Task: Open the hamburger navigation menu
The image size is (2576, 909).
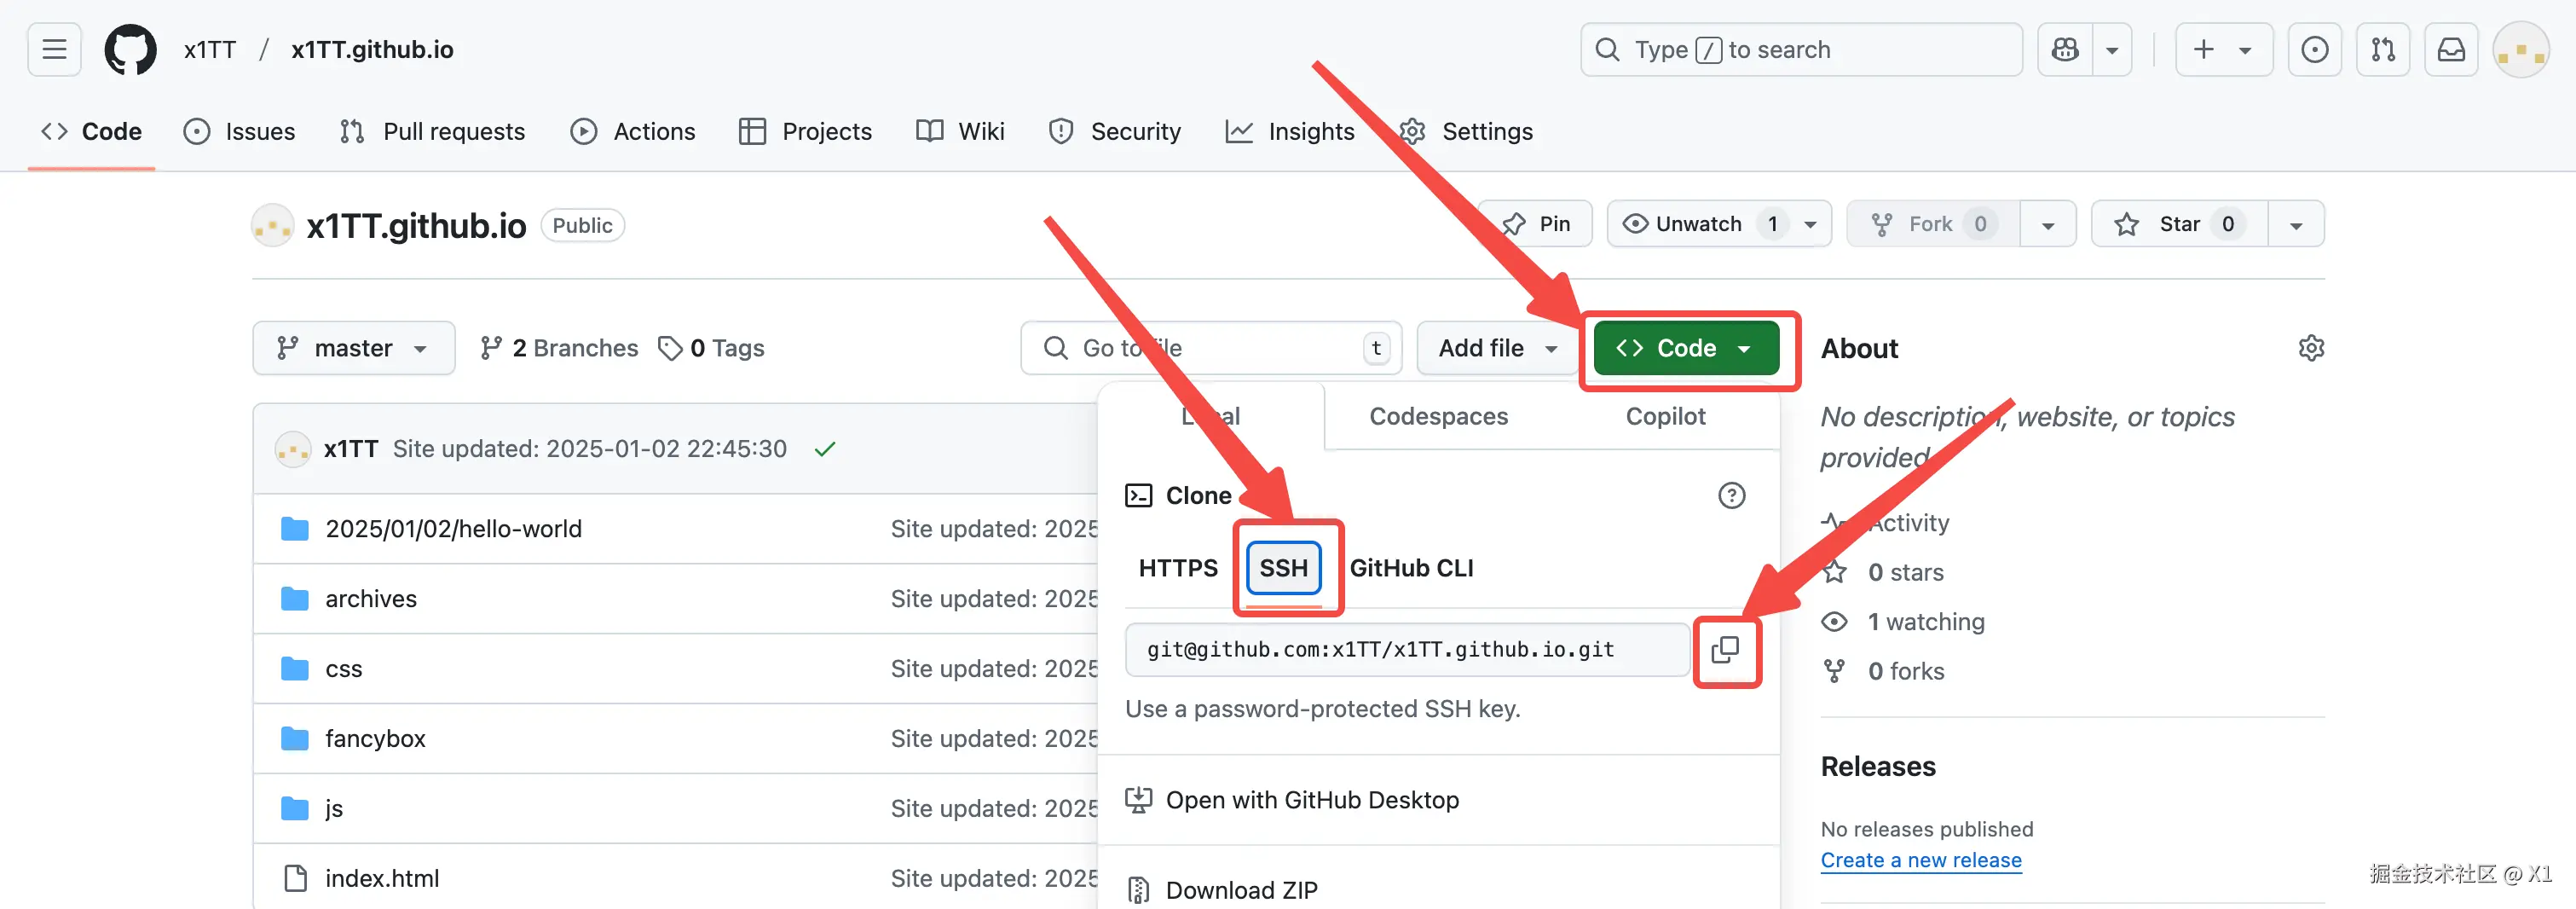Action: [x=54, y=49]
